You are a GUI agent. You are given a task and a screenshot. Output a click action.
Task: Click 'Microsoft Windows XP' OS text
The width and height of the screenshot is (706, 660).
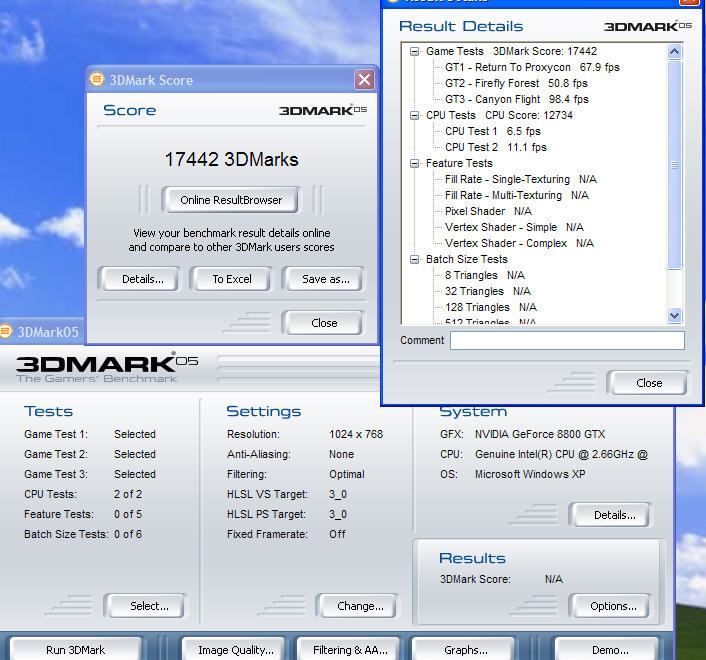530,474
